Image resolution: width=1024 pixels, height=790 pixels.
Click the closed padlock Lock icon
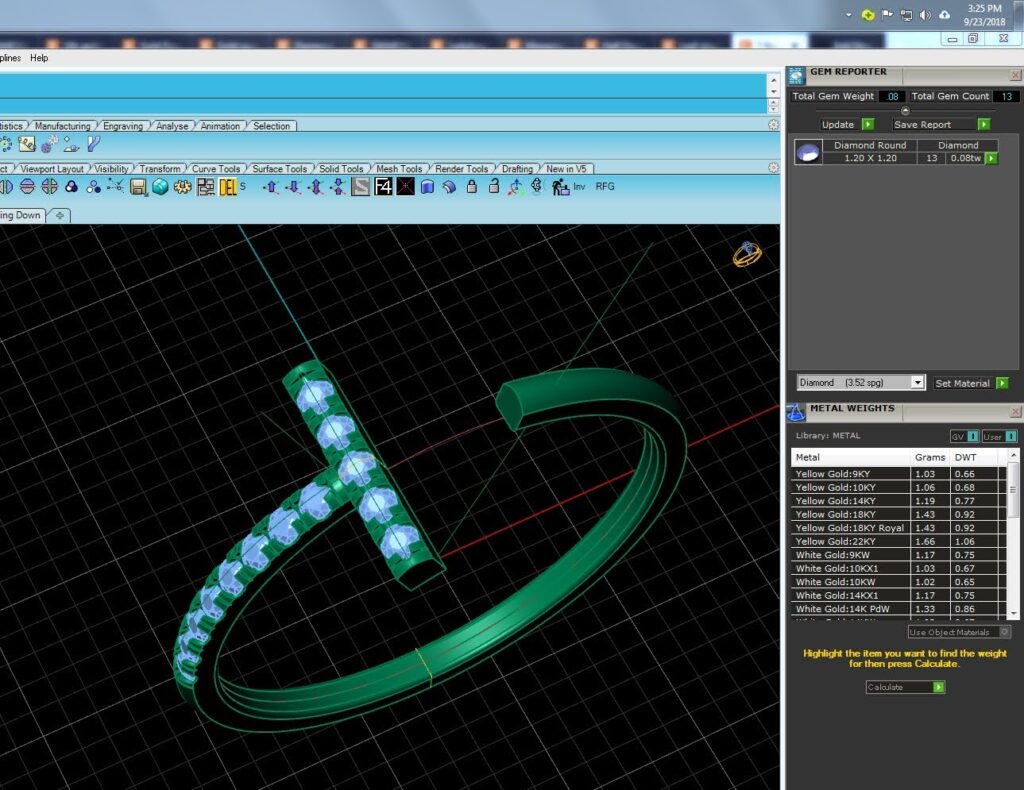(x=472, y=187)
